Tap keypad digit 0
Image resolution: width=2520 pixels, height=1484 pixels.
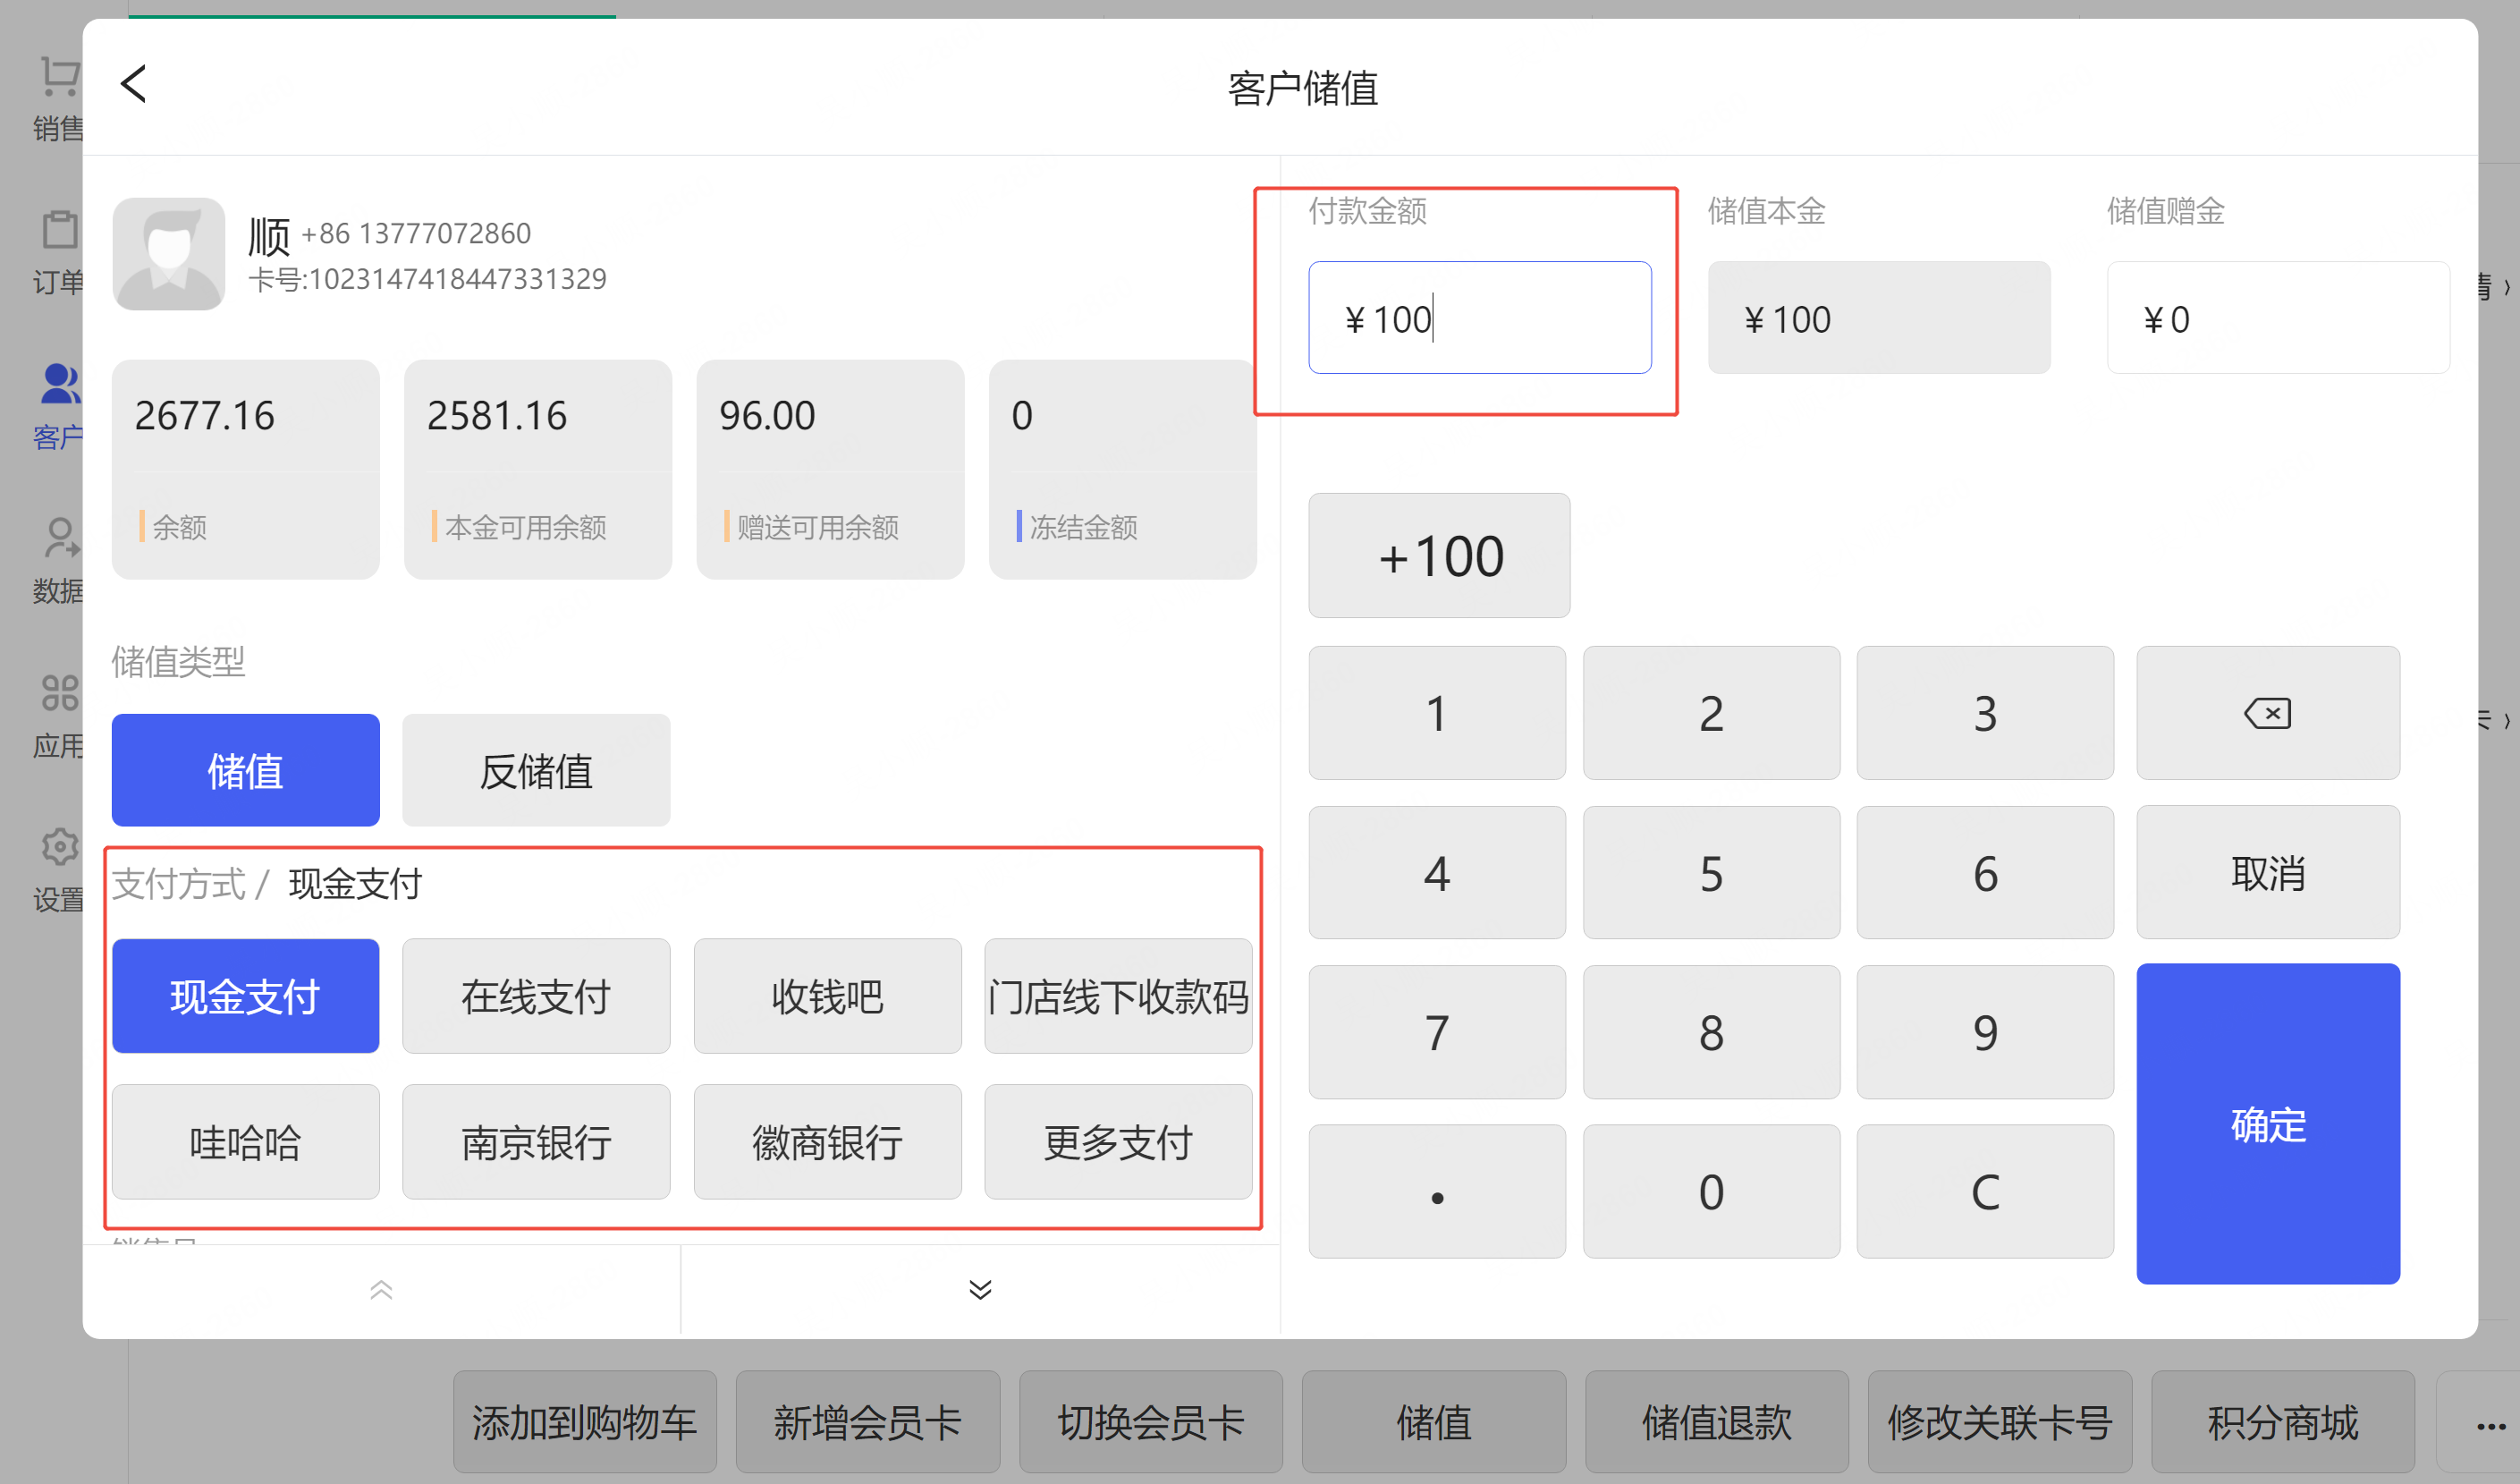(x=1711, y=1191)
